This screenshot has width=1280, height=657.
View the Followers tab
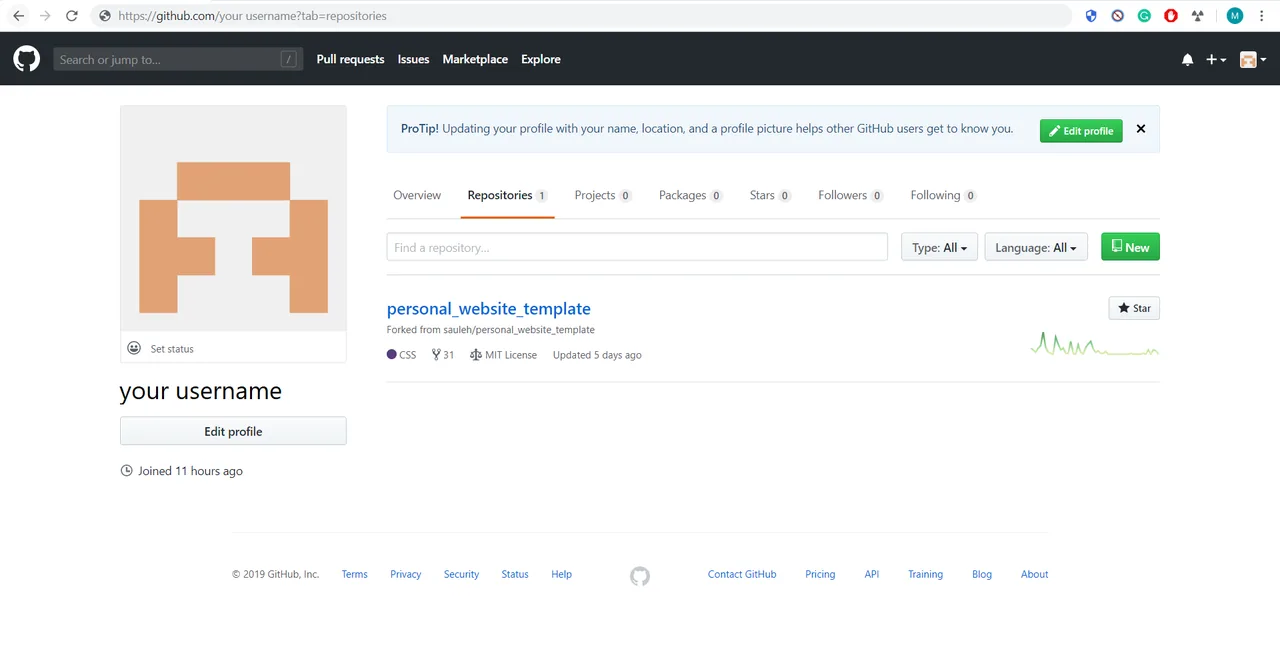851,195
